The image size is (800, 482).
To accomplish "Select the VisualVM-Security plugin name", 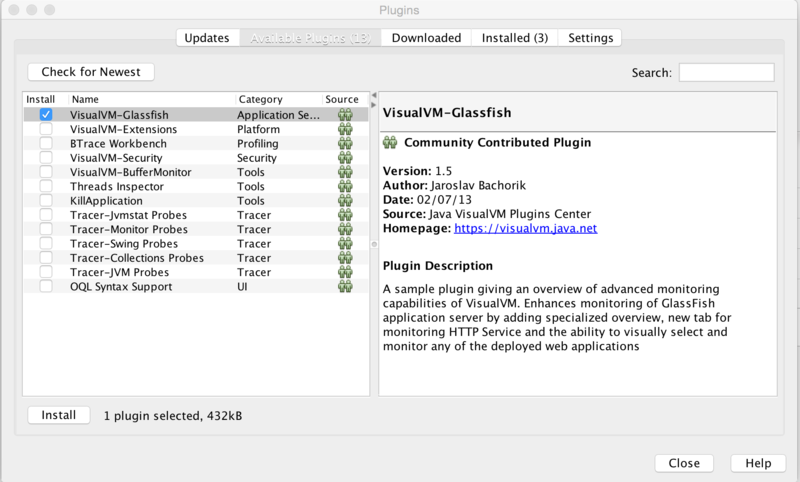I will pyautogui.click(x=116, y=158).
